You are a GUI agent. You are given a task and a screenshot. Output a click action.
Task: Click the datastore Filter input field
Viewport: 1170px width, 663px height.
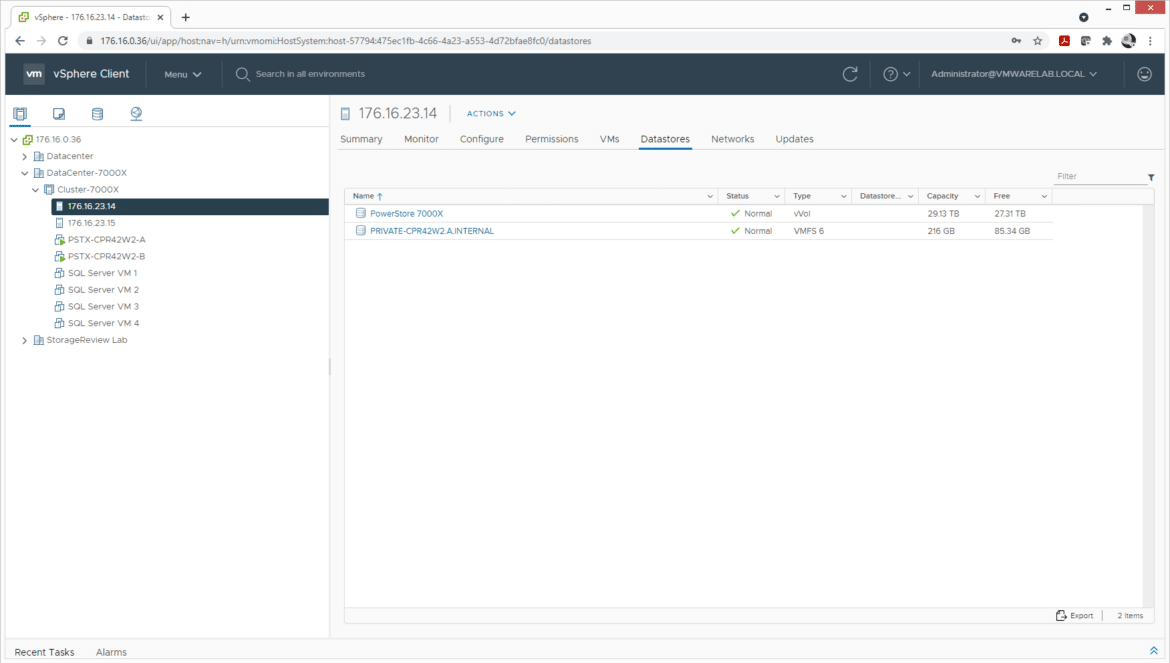1099,177
